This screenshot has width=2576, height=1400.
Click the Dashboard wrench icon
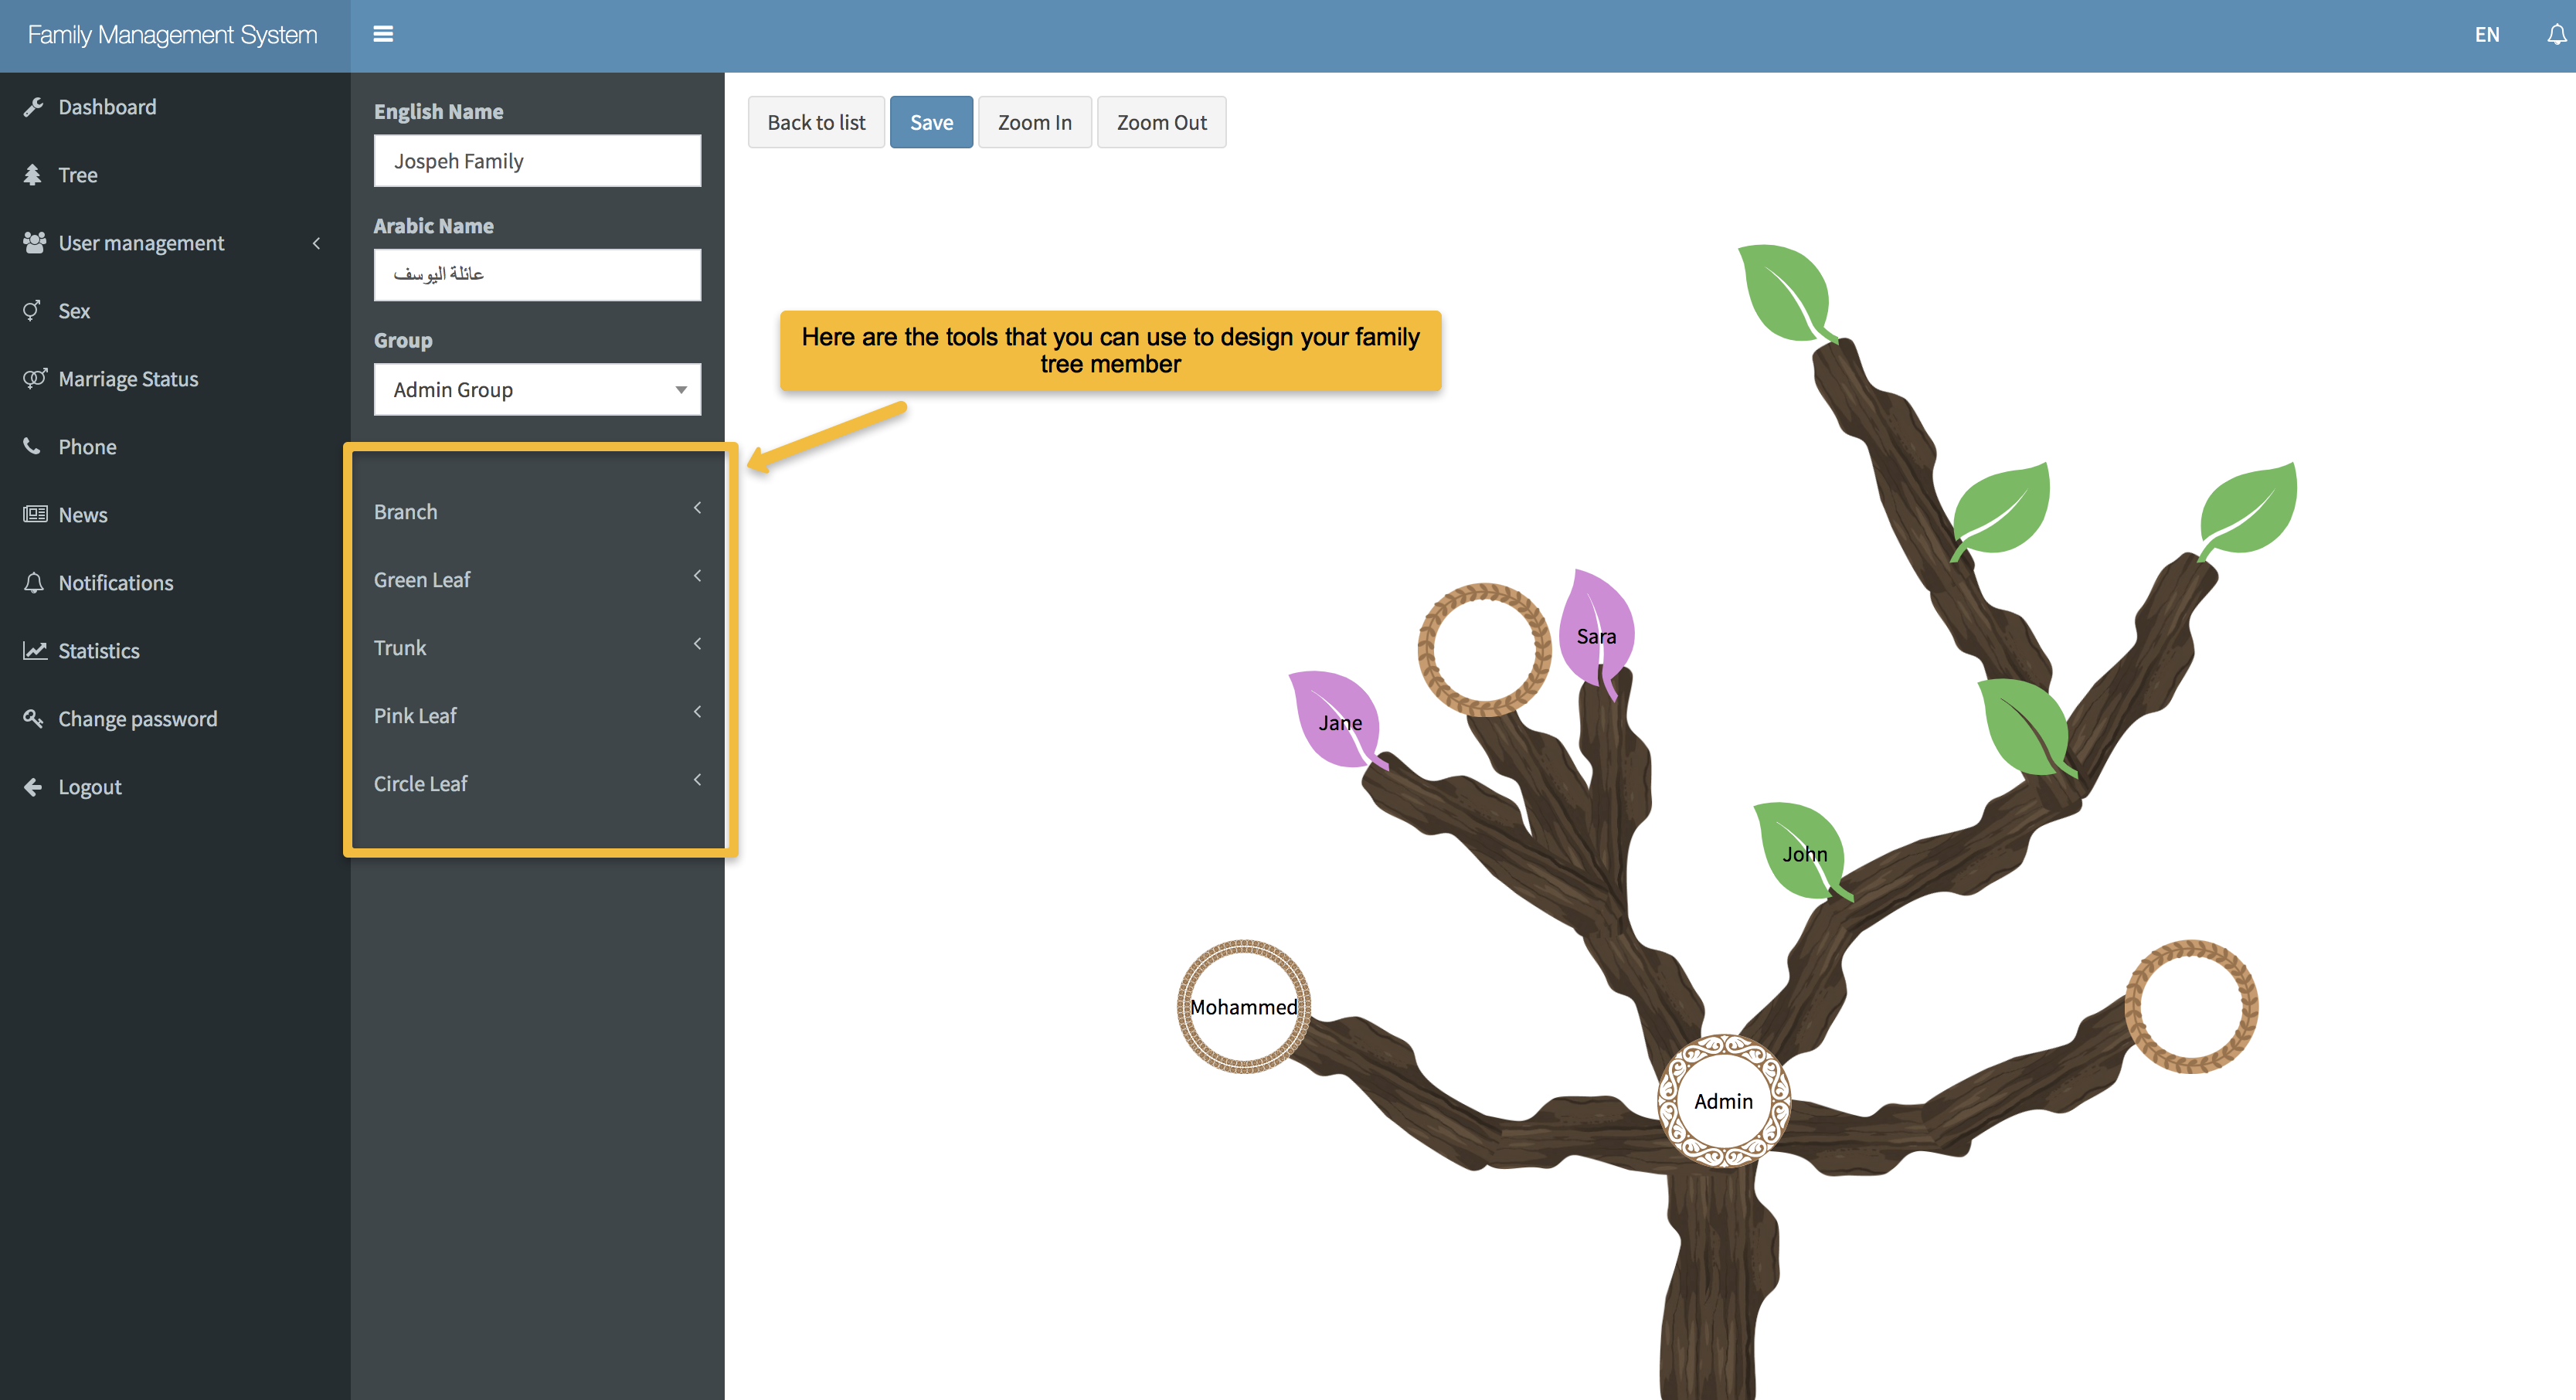pyautogui.click(x=34, y=107)
